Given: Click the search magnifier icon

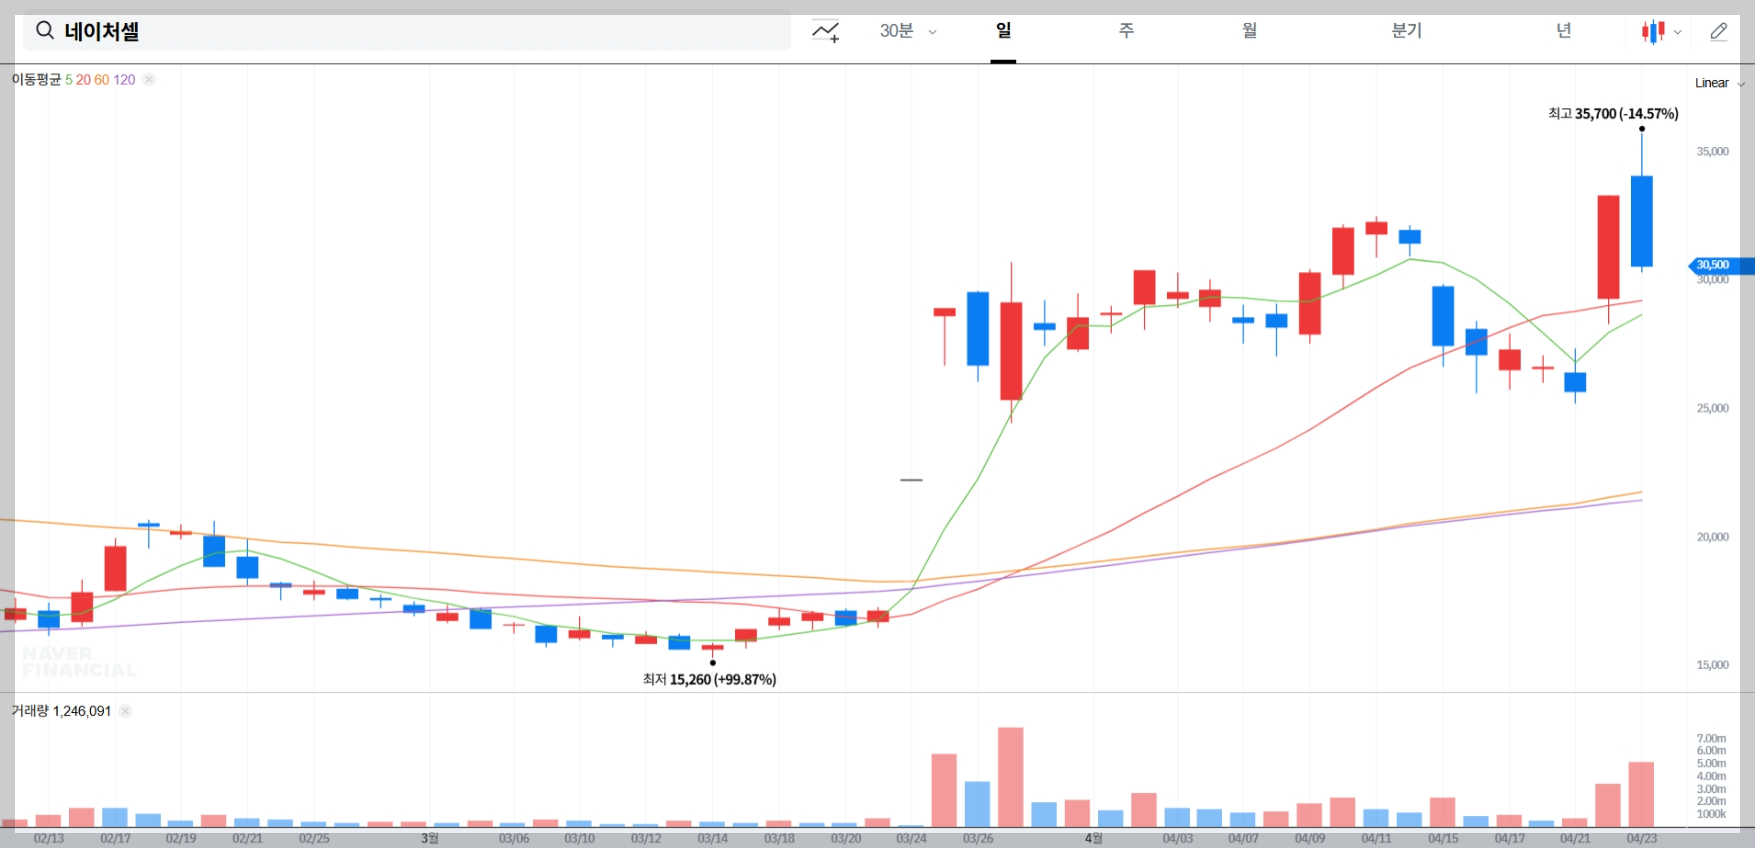Looking at the screenshot, I should tap(45, 31).
